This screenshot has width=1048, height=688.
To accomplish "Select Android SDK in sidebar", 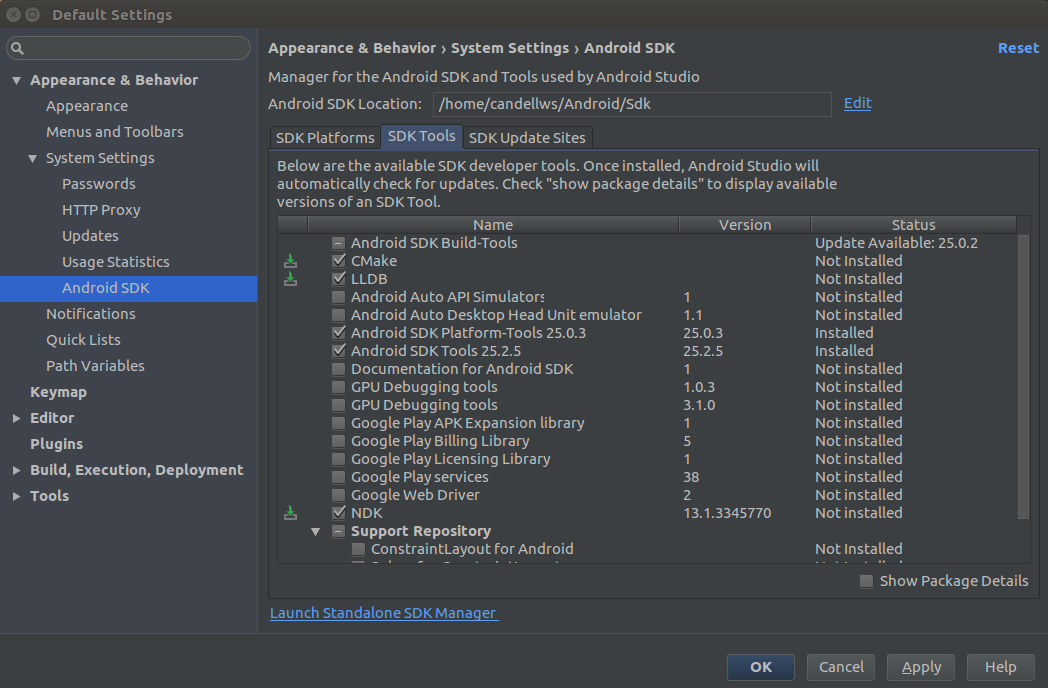I will point(128,288).
